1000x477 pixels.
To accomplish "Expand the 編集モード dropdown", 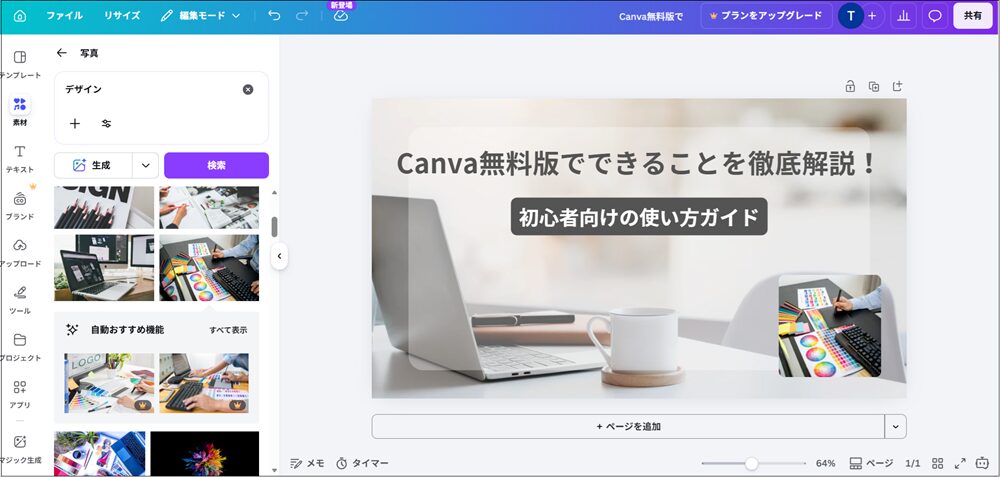I will click(200, 16).
